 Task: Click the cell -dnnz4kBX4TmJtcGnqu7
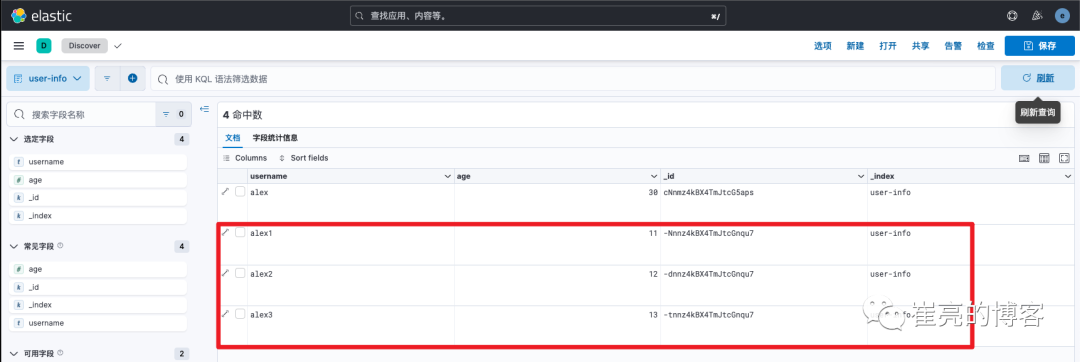[709, 274]
